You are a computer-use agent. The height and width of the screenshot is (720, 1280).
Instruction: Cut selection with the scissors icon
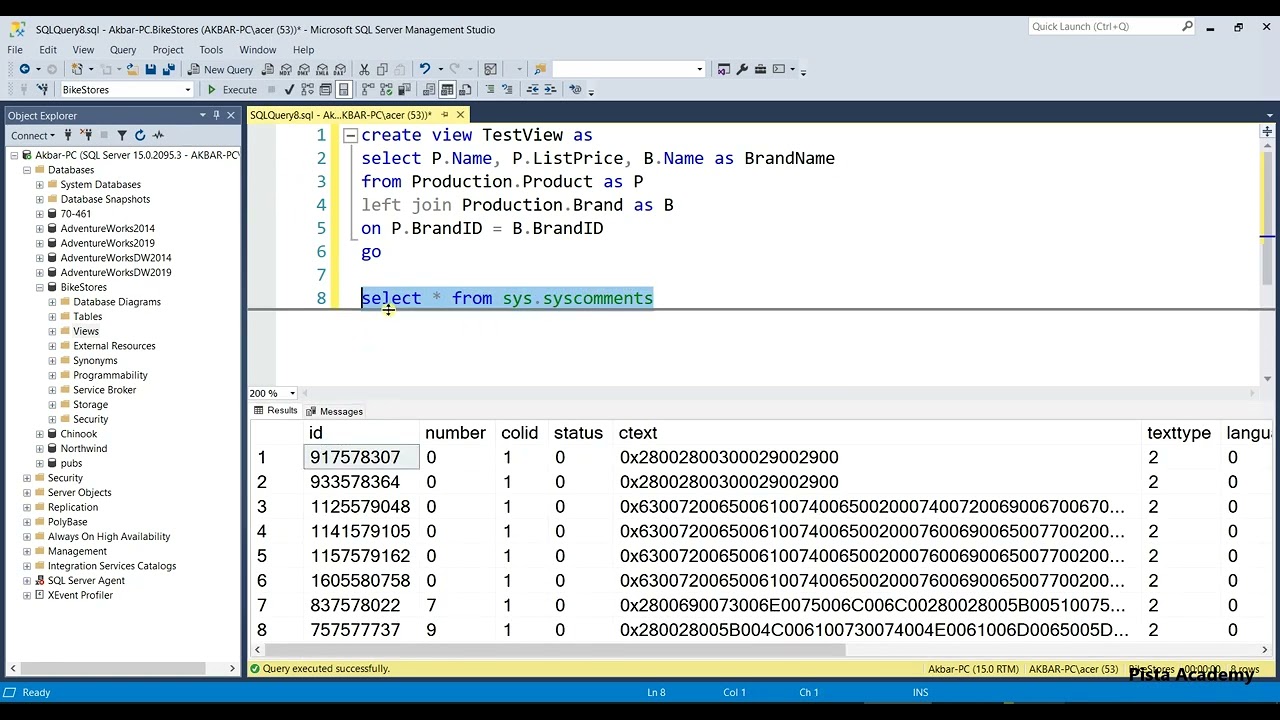[x=364, y=69]
